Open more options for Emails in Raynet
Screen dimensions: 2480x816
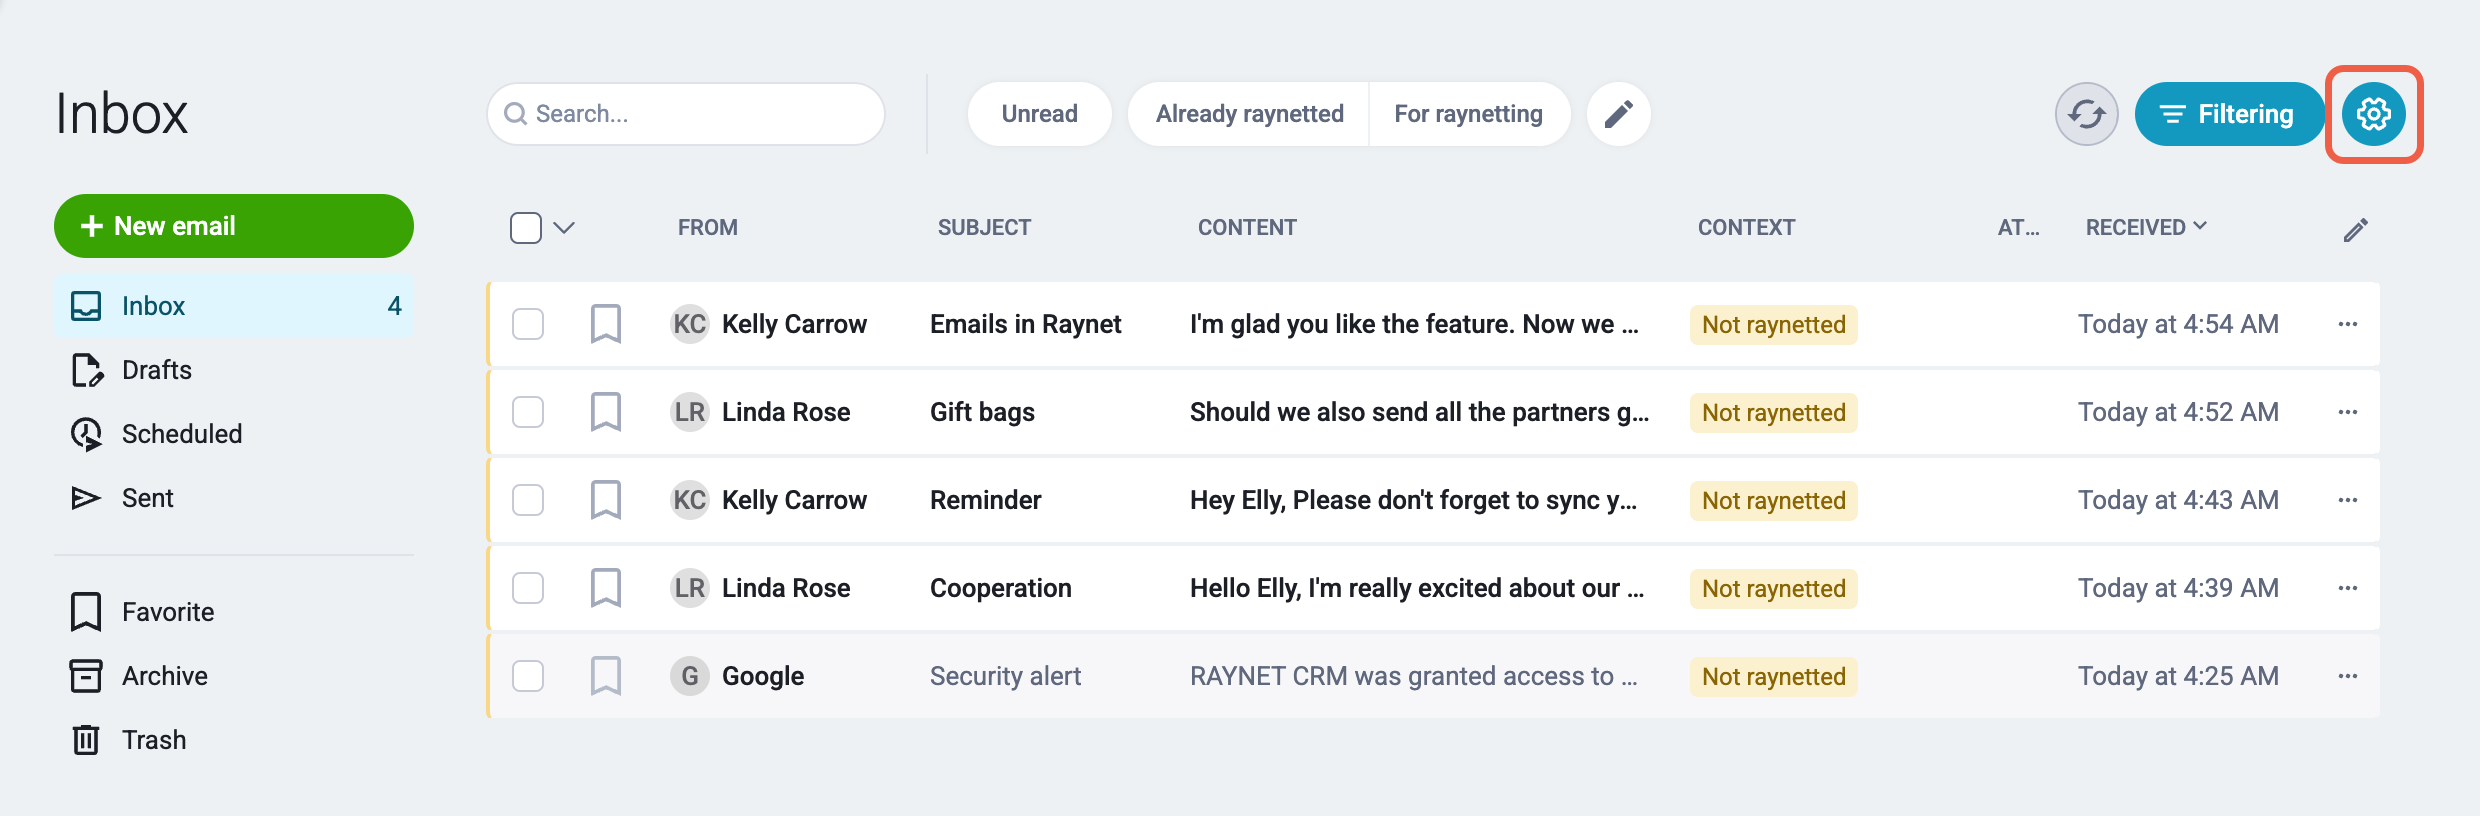coord(2348,324)
